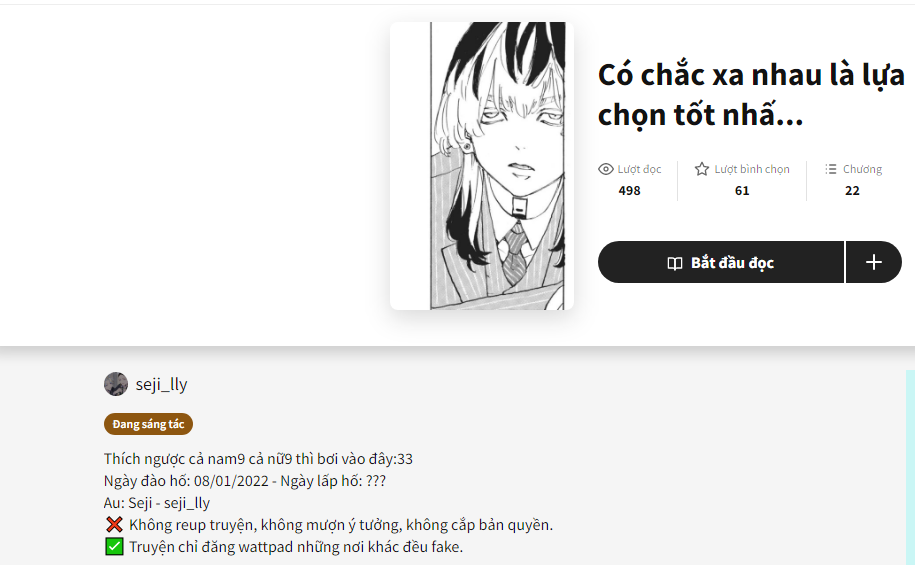This screenshot has width=915, height=565.
Task: Click the 61 votes count
Action: tap(742, 191)
